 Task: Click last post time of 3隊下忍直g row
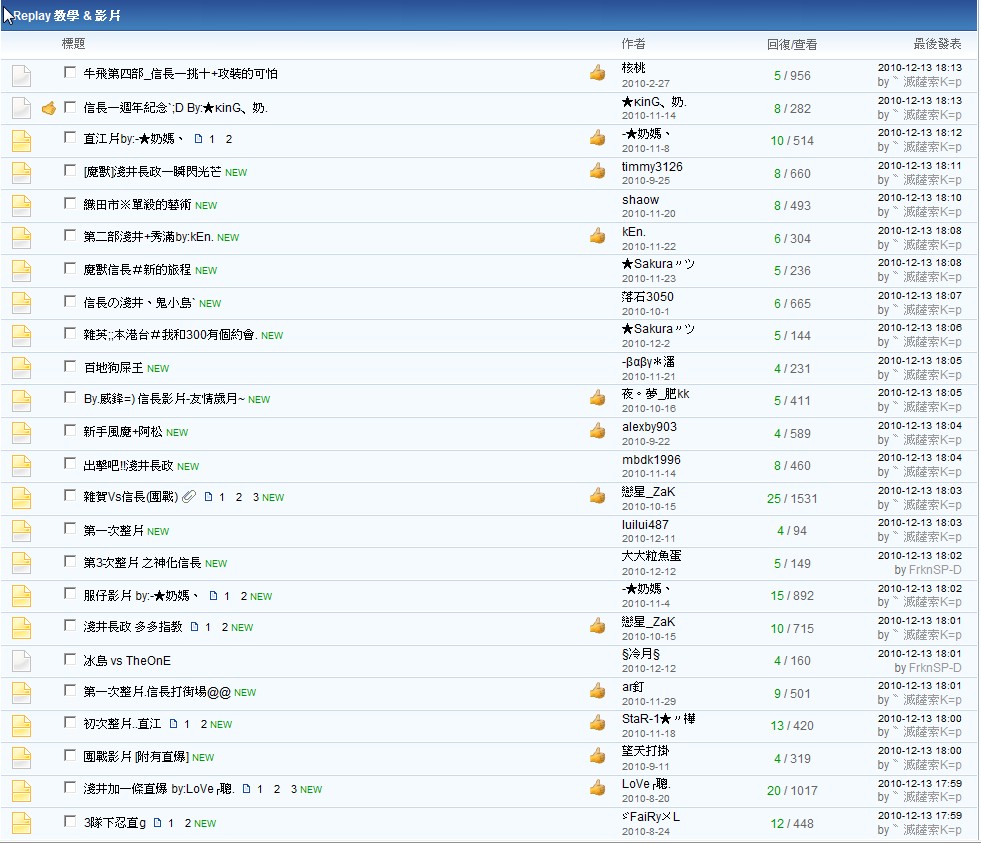pyautogui.click(x=920, y=816)
